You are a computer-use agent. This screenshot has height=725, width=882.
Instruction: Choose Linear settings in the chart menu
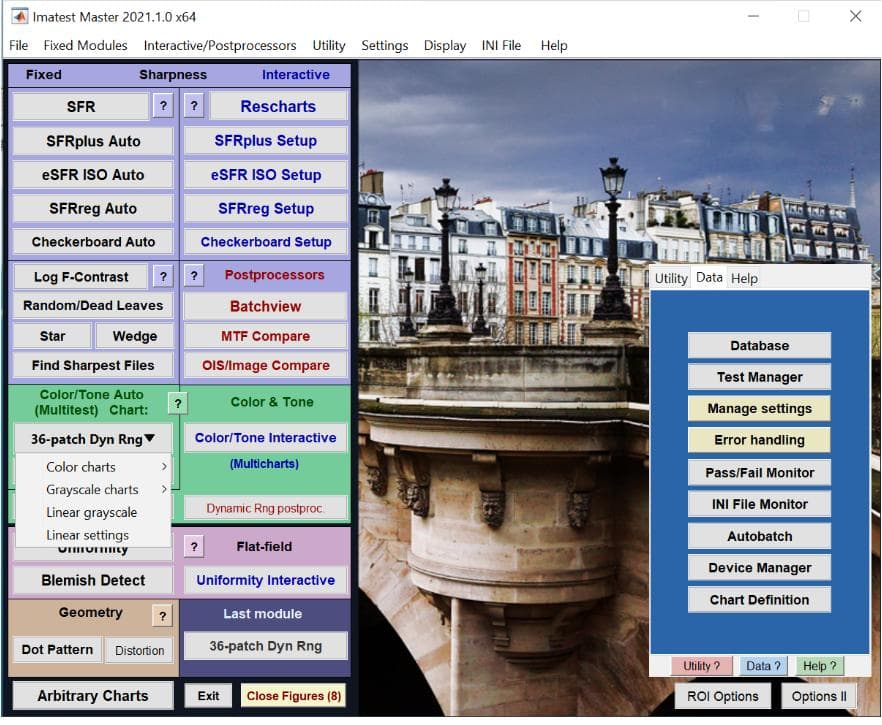[x=93, y=535]
